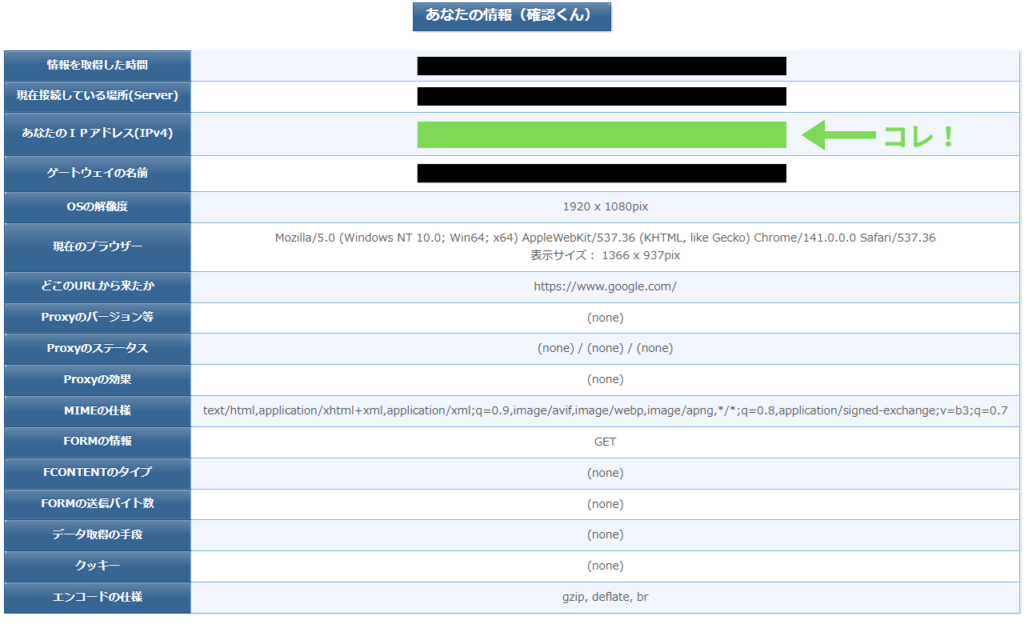
Task: Select the "OSの解像度" header cell
Action: [97, 207]
